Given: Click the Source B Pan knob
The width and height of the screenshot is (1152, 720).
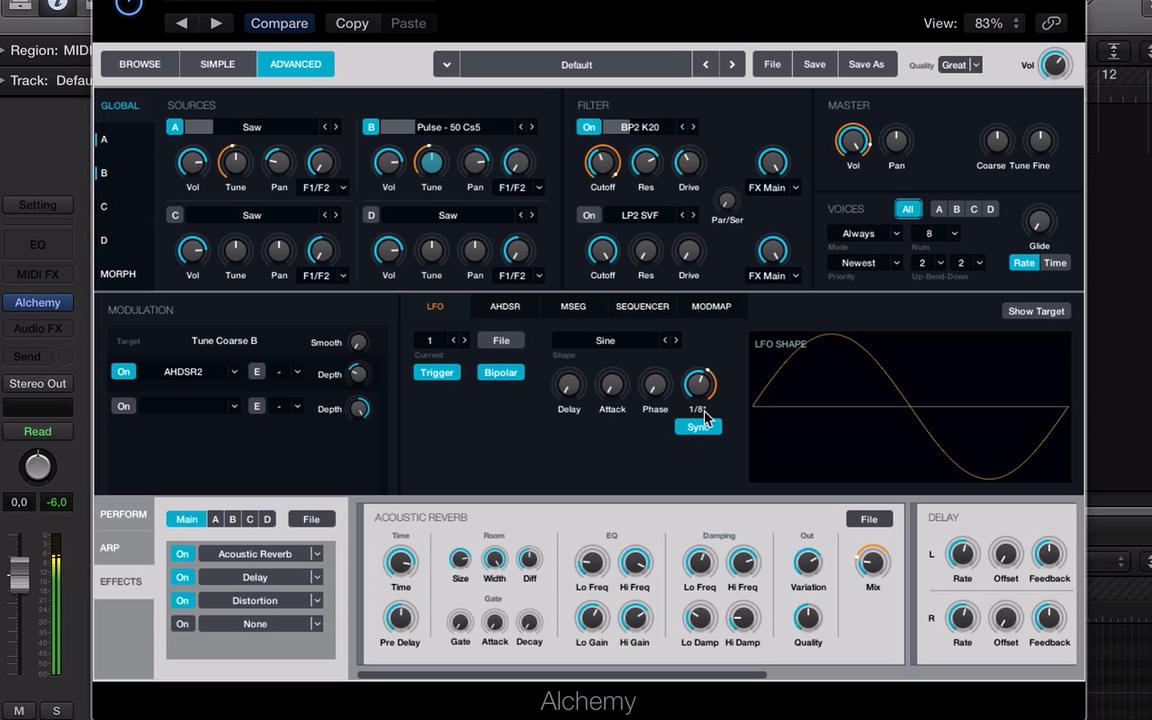Looking at the screenshot, I should point(475,162).
